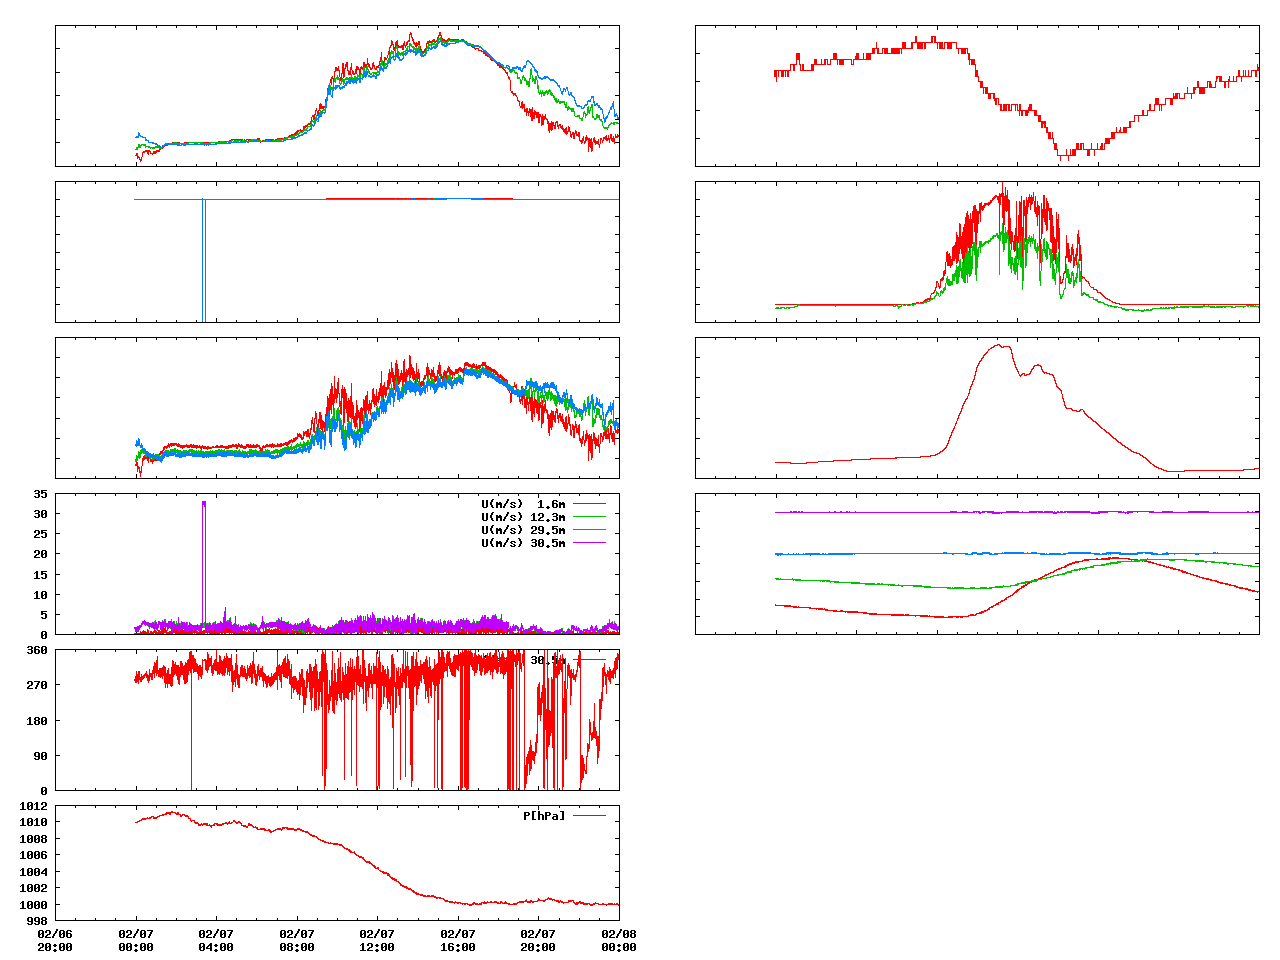Click the 1004 tick label on pressure axis
The height and width of the screenshot is (960, 1280).
click(x=33, y=872)
